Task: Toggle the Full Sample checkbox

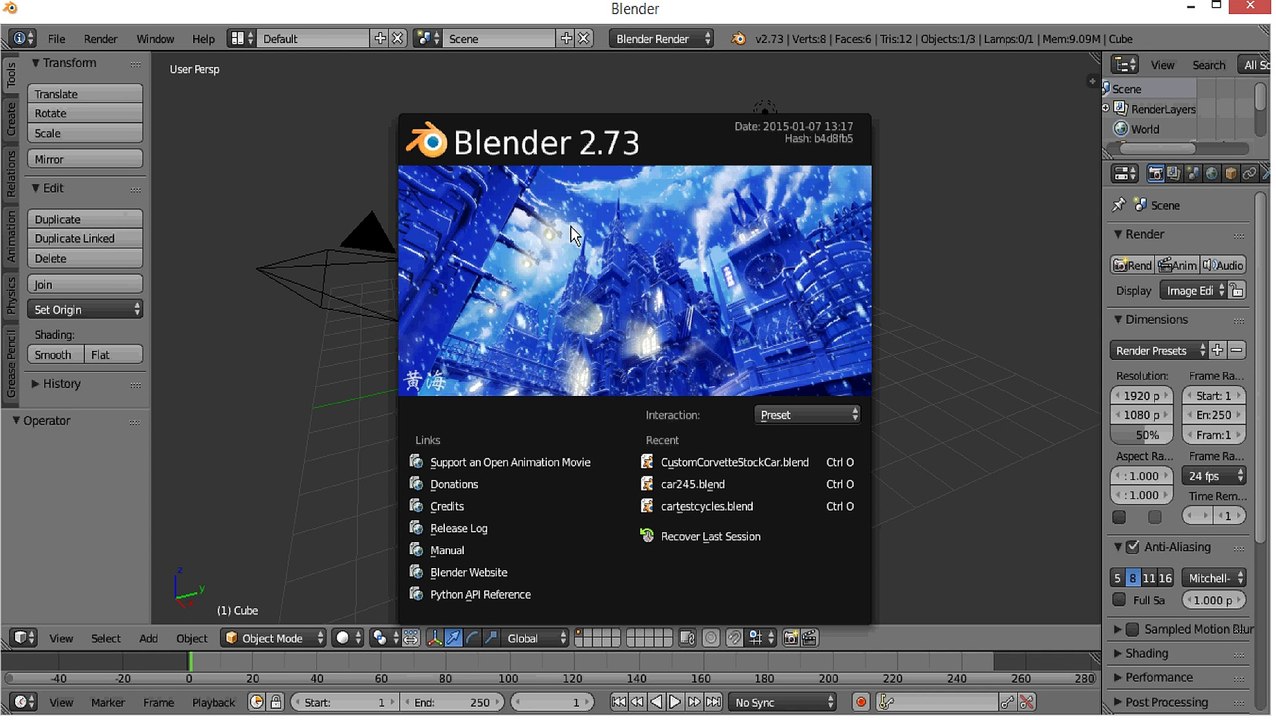Action: (x=1119, y=600)
